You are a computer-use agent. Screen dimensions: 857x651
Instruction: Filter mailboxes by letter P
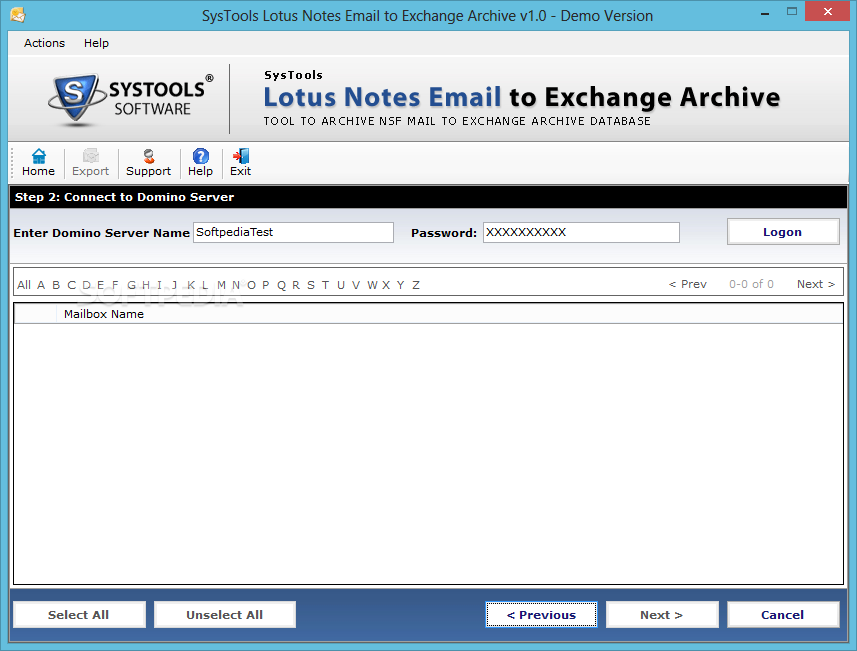click(x=266, y=285)
